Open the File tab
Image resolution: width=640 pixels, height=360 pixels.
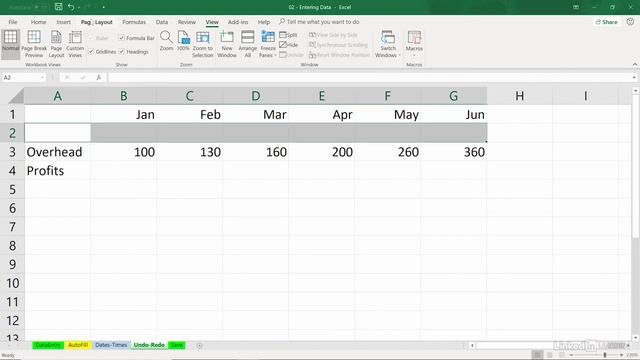coord(13,22)
